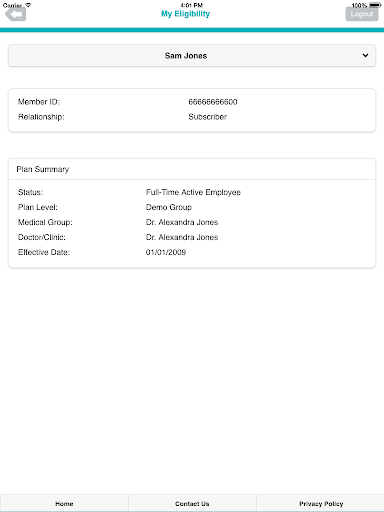
Task: Click the Subscriber relationship value
Action: click(207, 117)
